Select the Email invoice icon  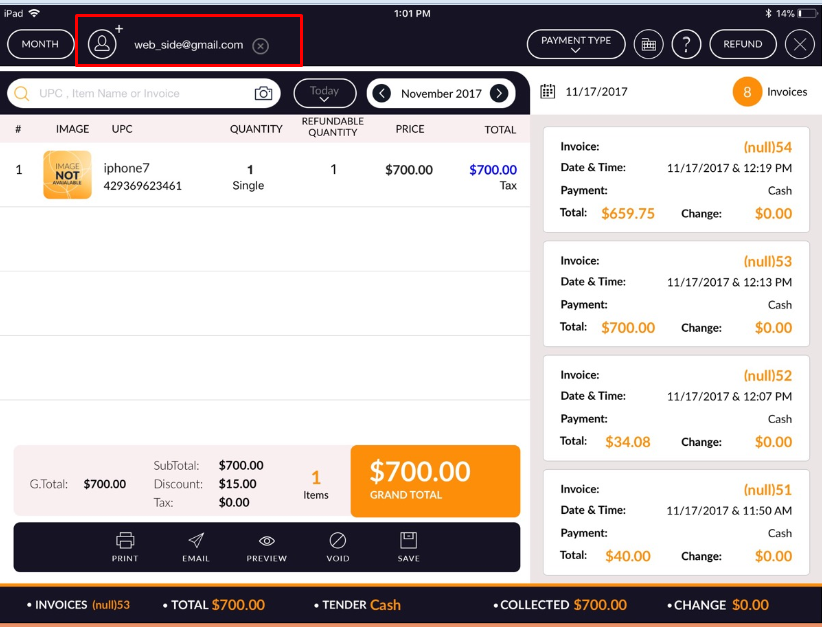pyautogui.click(x=195, y=547)
